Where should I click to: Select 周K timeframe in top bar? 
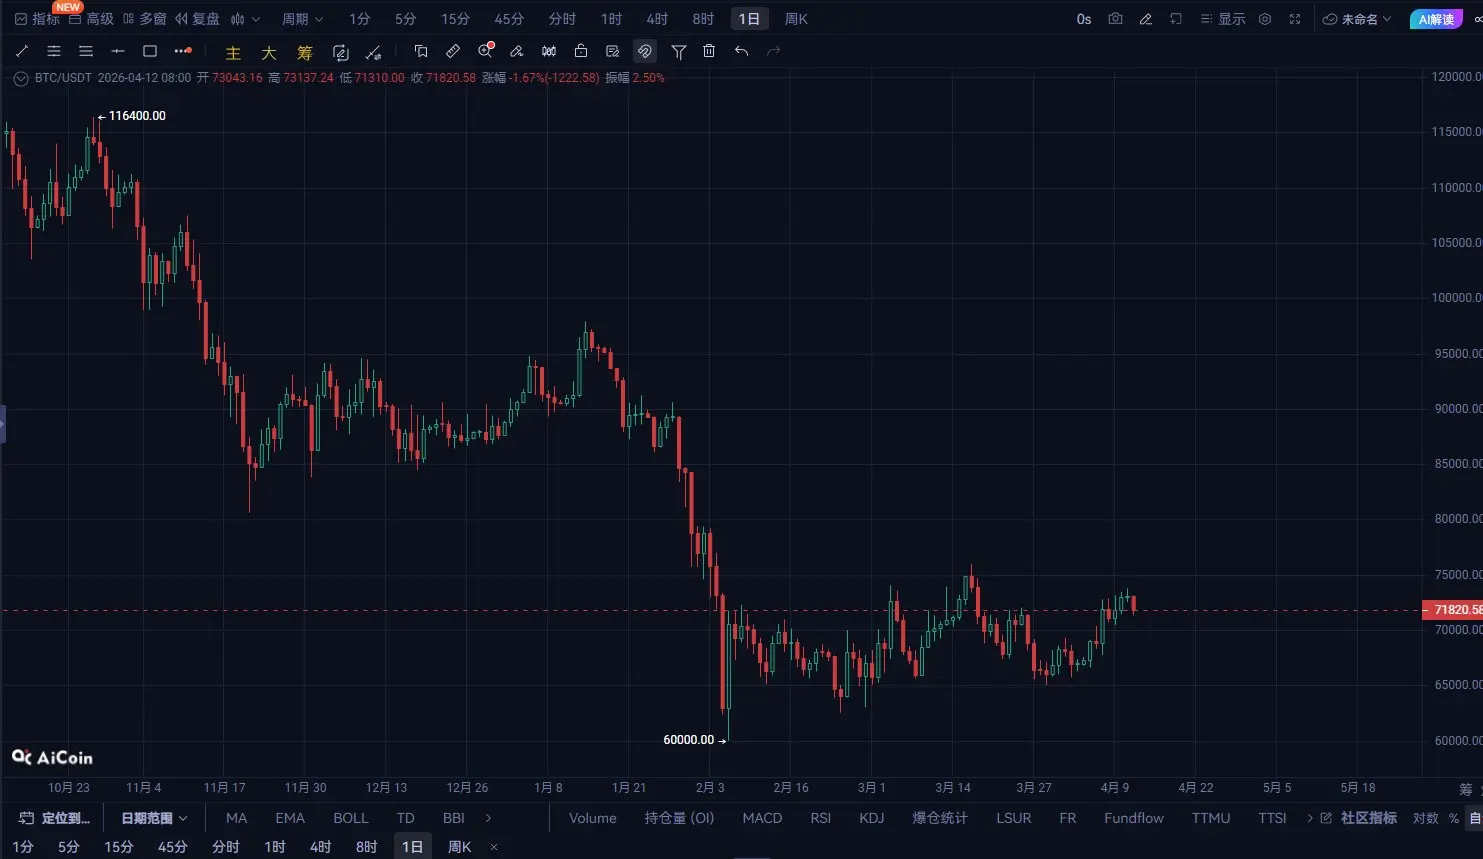(796, 19)
